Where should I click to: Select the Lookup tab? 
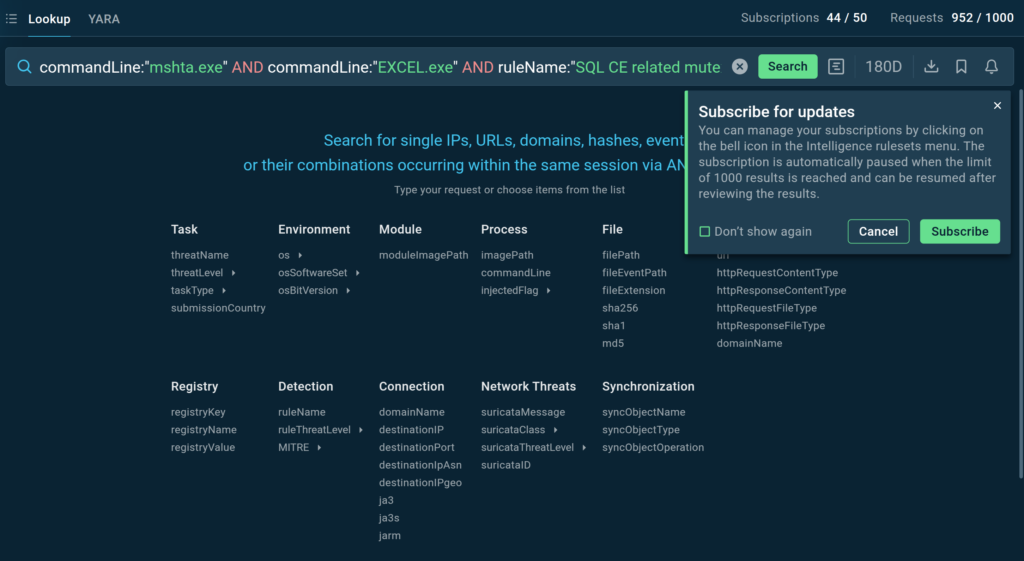pyautogui.click(x=49, y=19)
